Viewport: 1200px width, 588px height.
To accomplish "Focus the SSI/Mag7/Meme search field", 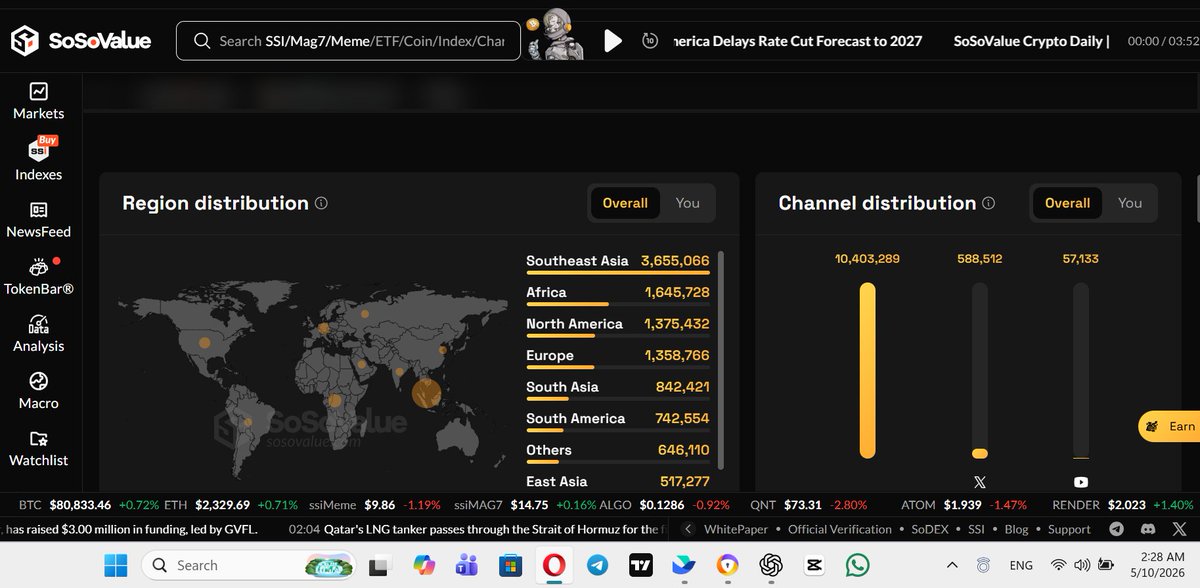I will pos(348,41).
